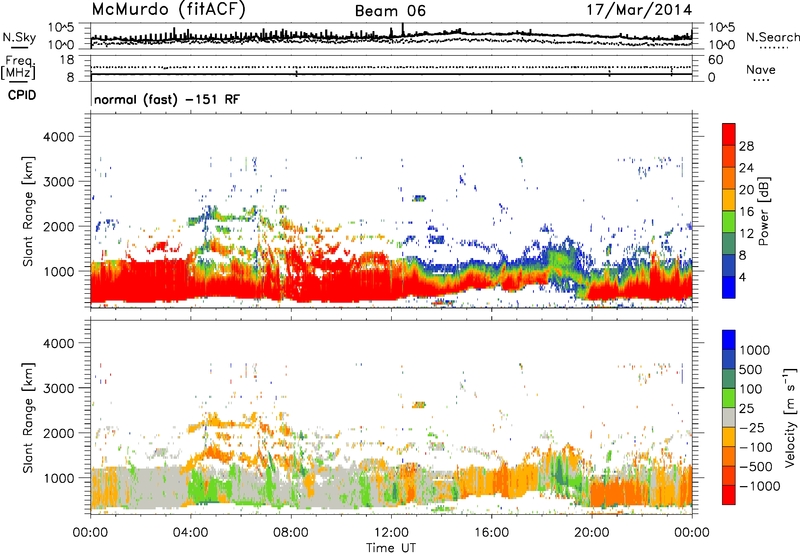Click the 4000 tick on power panel axis
Image resolution: width=800 pixels, height=554 pixels.
[x=58, y=137]
